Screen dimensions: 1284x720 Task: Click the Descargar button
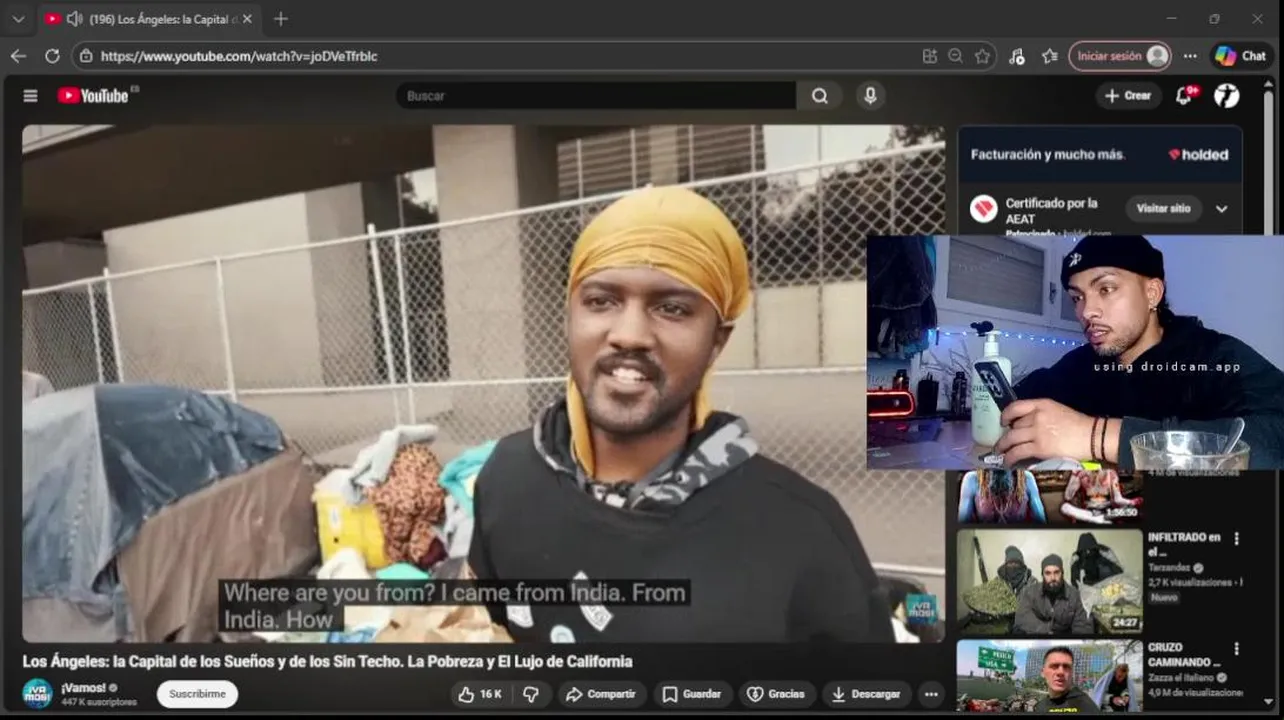pos(866,694)
